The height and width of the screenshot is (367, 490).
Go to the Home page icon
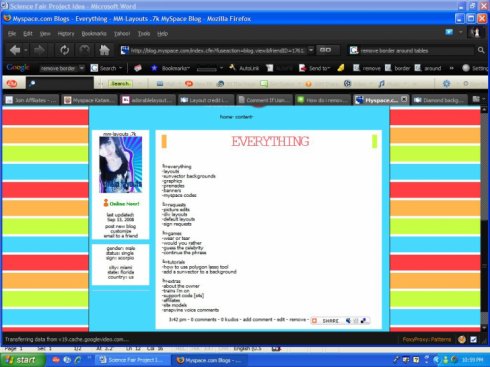coord(104,50)
